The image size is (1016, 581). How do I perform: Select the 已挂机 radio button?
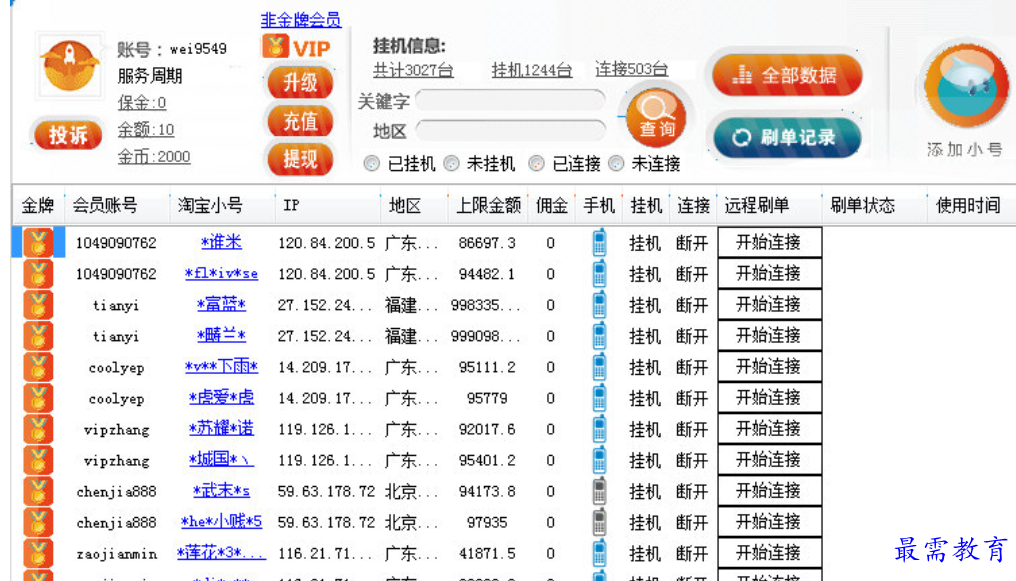point(371,163)
